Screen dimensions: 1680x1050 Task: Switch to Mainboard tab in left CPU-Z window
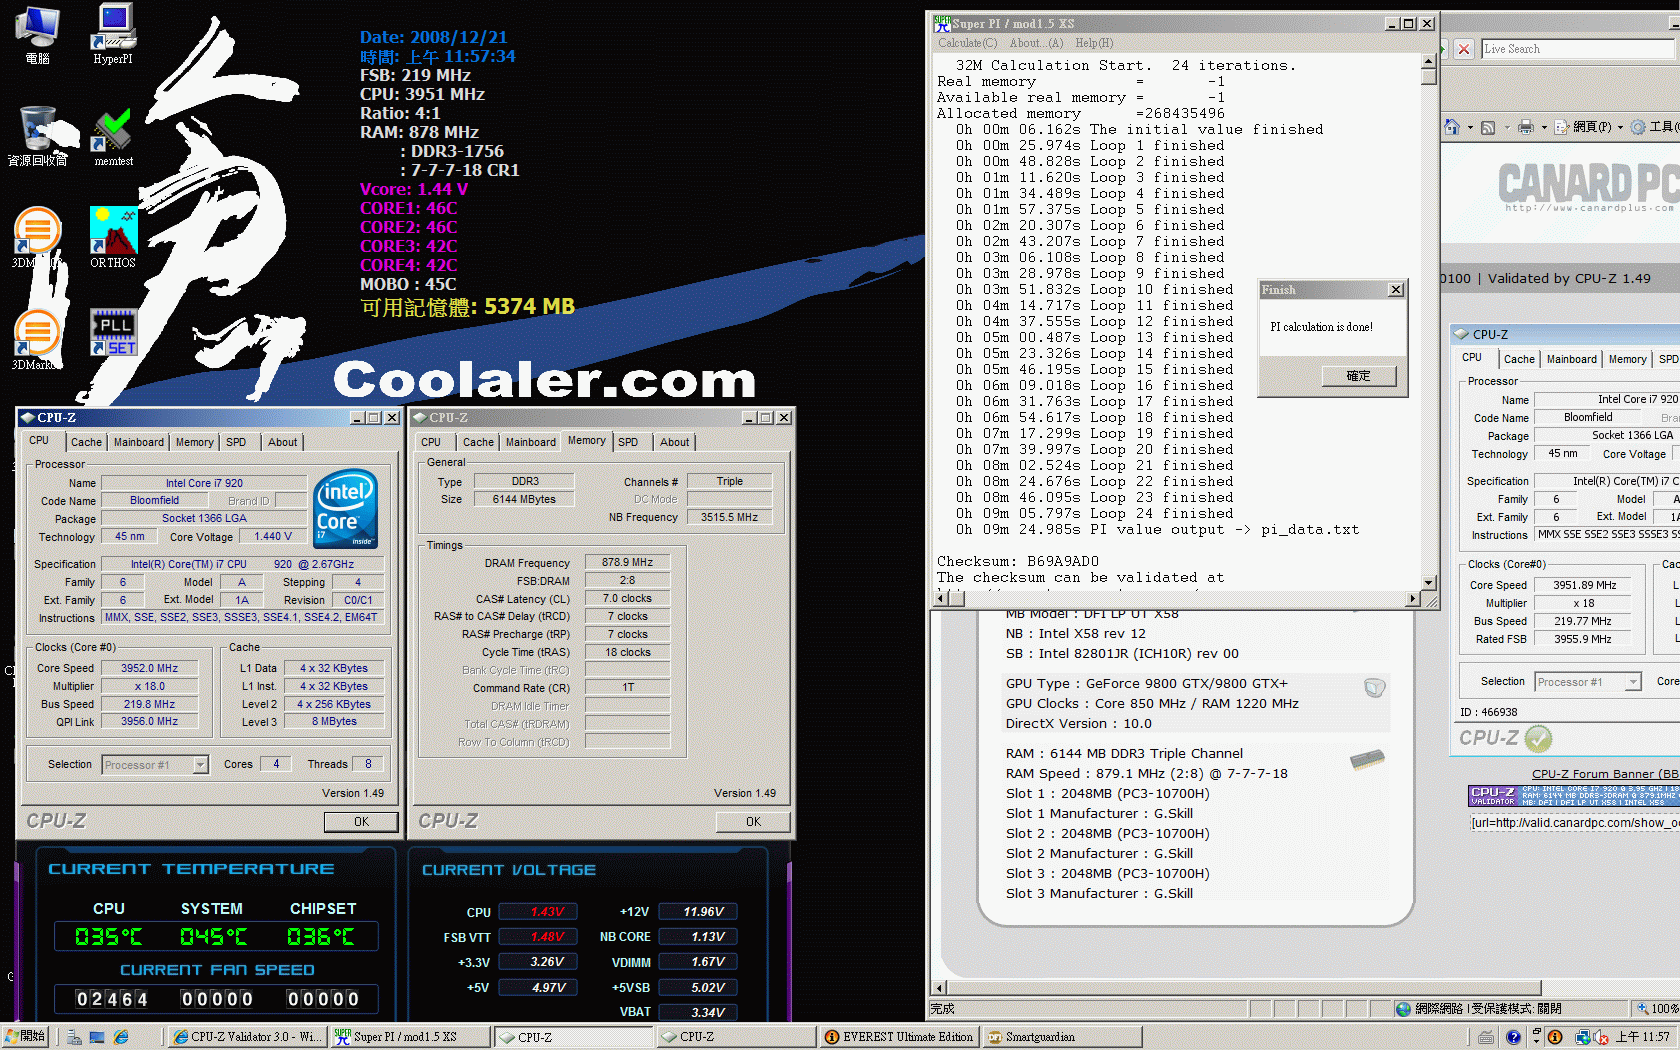click(139, 442)
